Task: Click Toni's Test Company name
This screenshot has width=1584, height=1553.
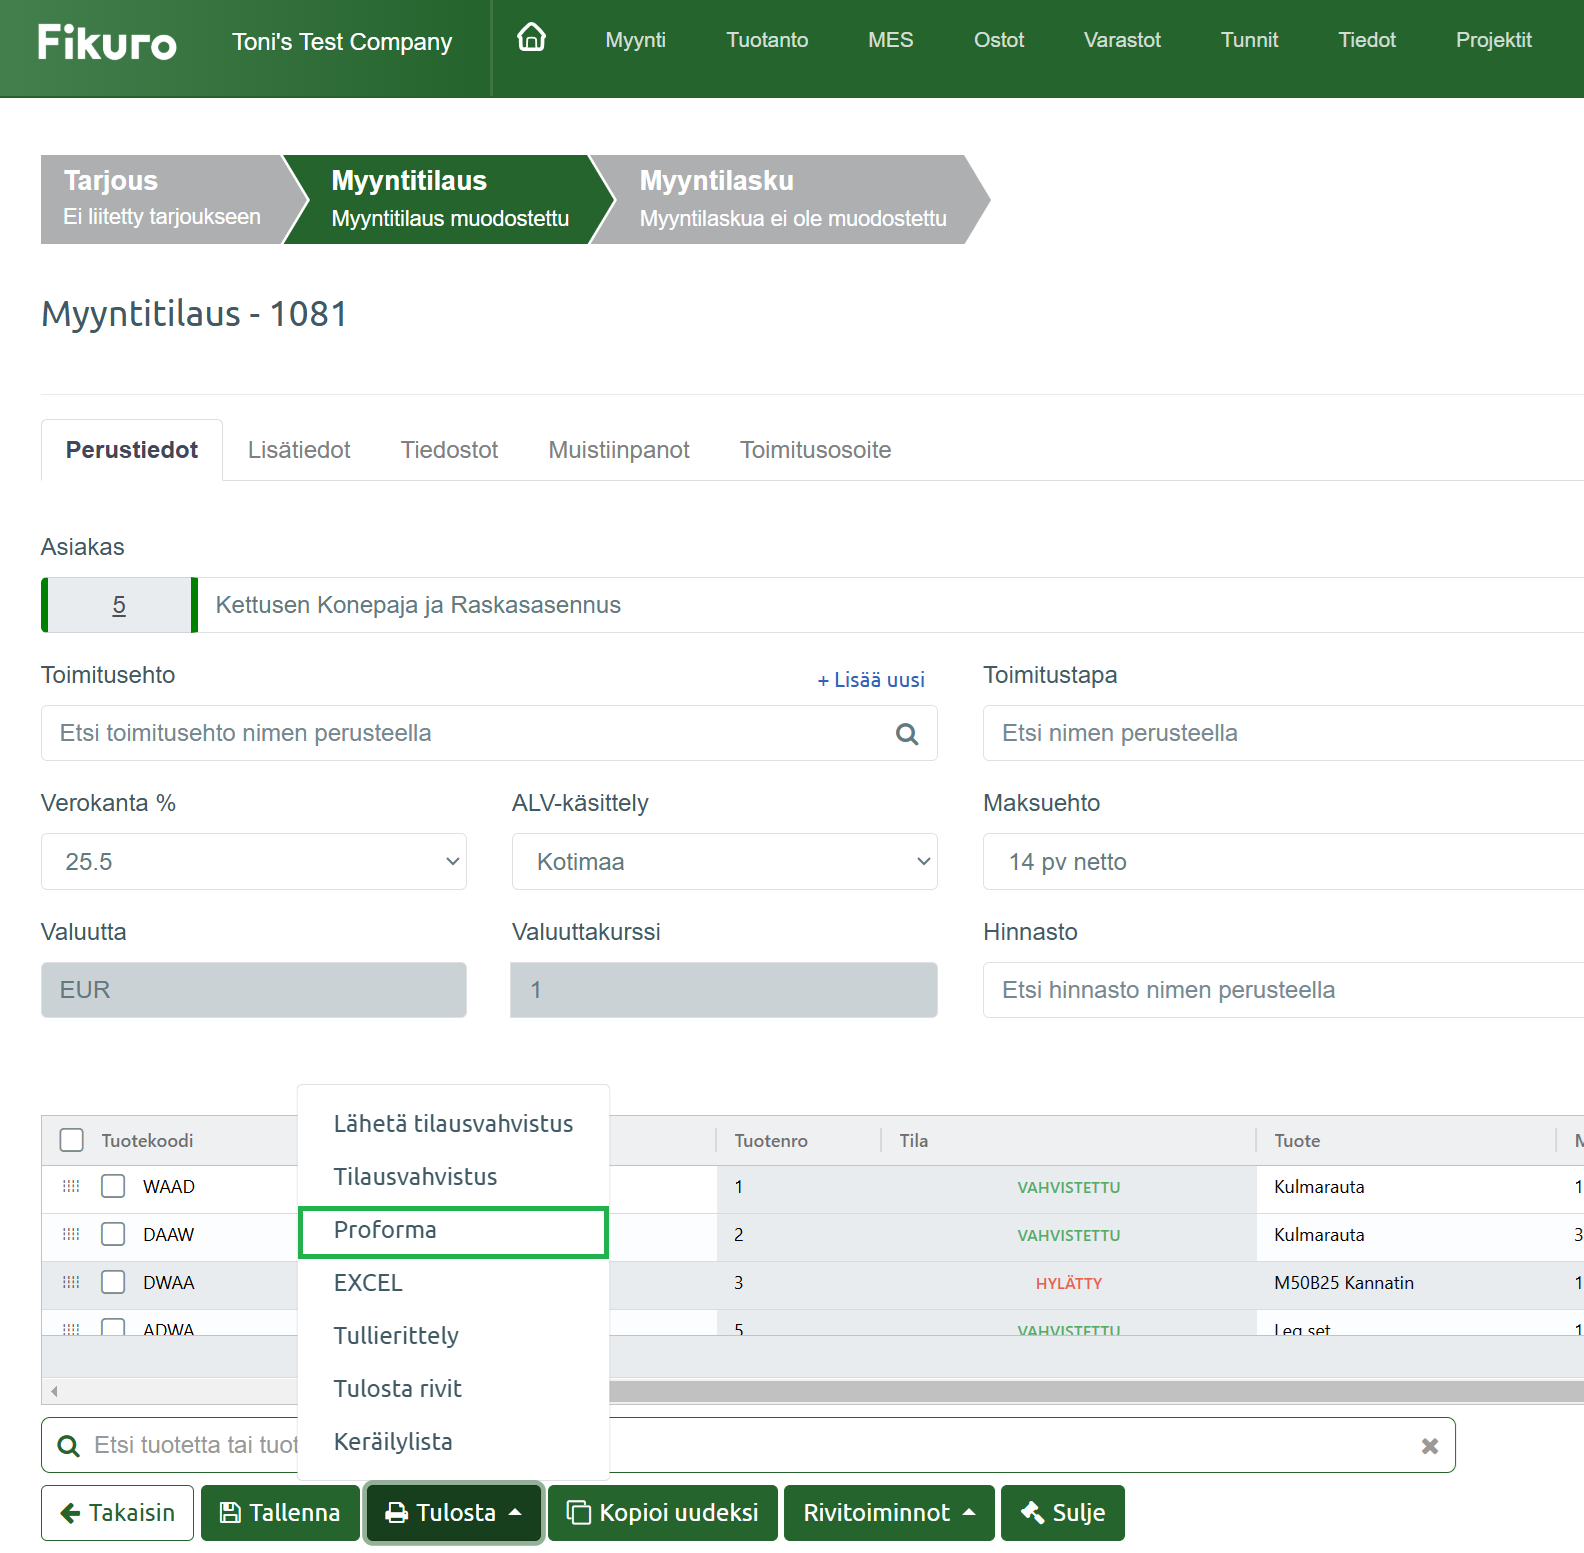Action: [x=342, y=42]
